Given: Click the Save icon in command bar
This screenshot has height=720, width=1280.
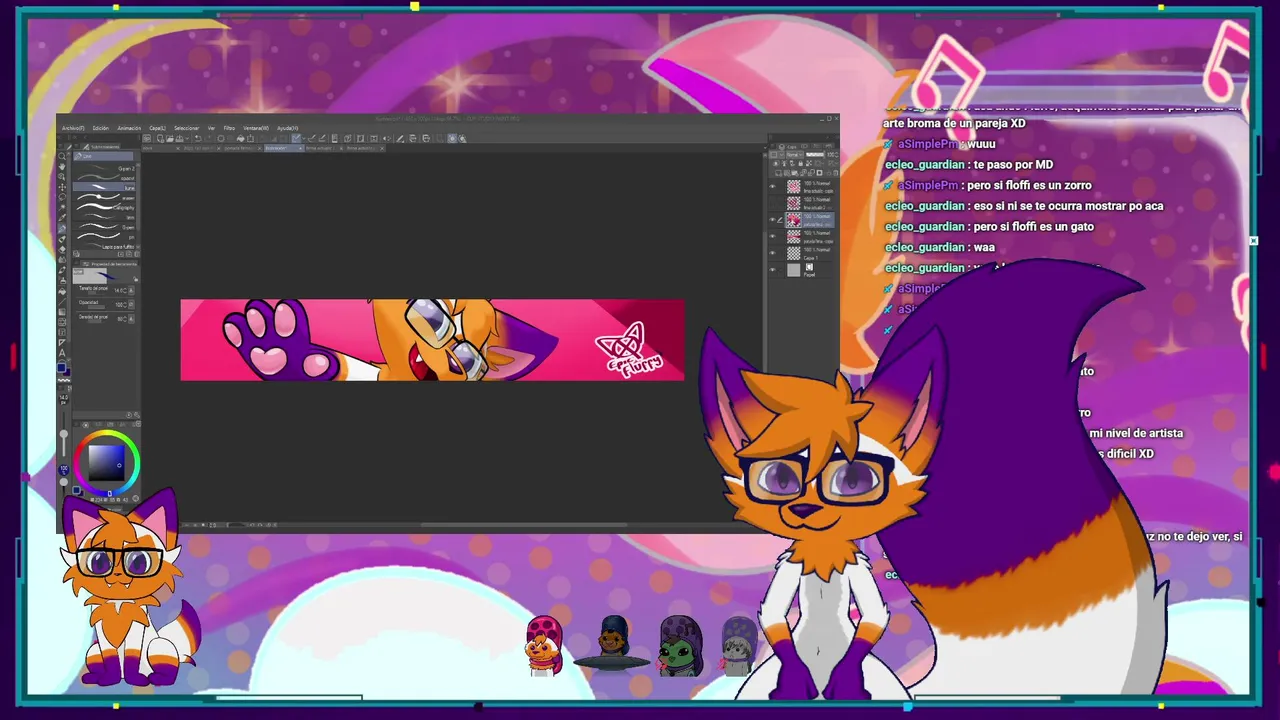Looking at the screenshot, I should tap(180, 138).
